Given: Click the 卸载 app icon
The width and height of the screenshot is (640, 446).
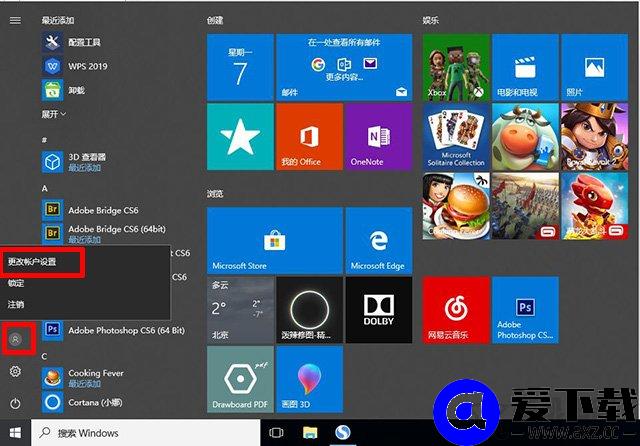Looking at the screenshot, I should (x=52, y=90).
